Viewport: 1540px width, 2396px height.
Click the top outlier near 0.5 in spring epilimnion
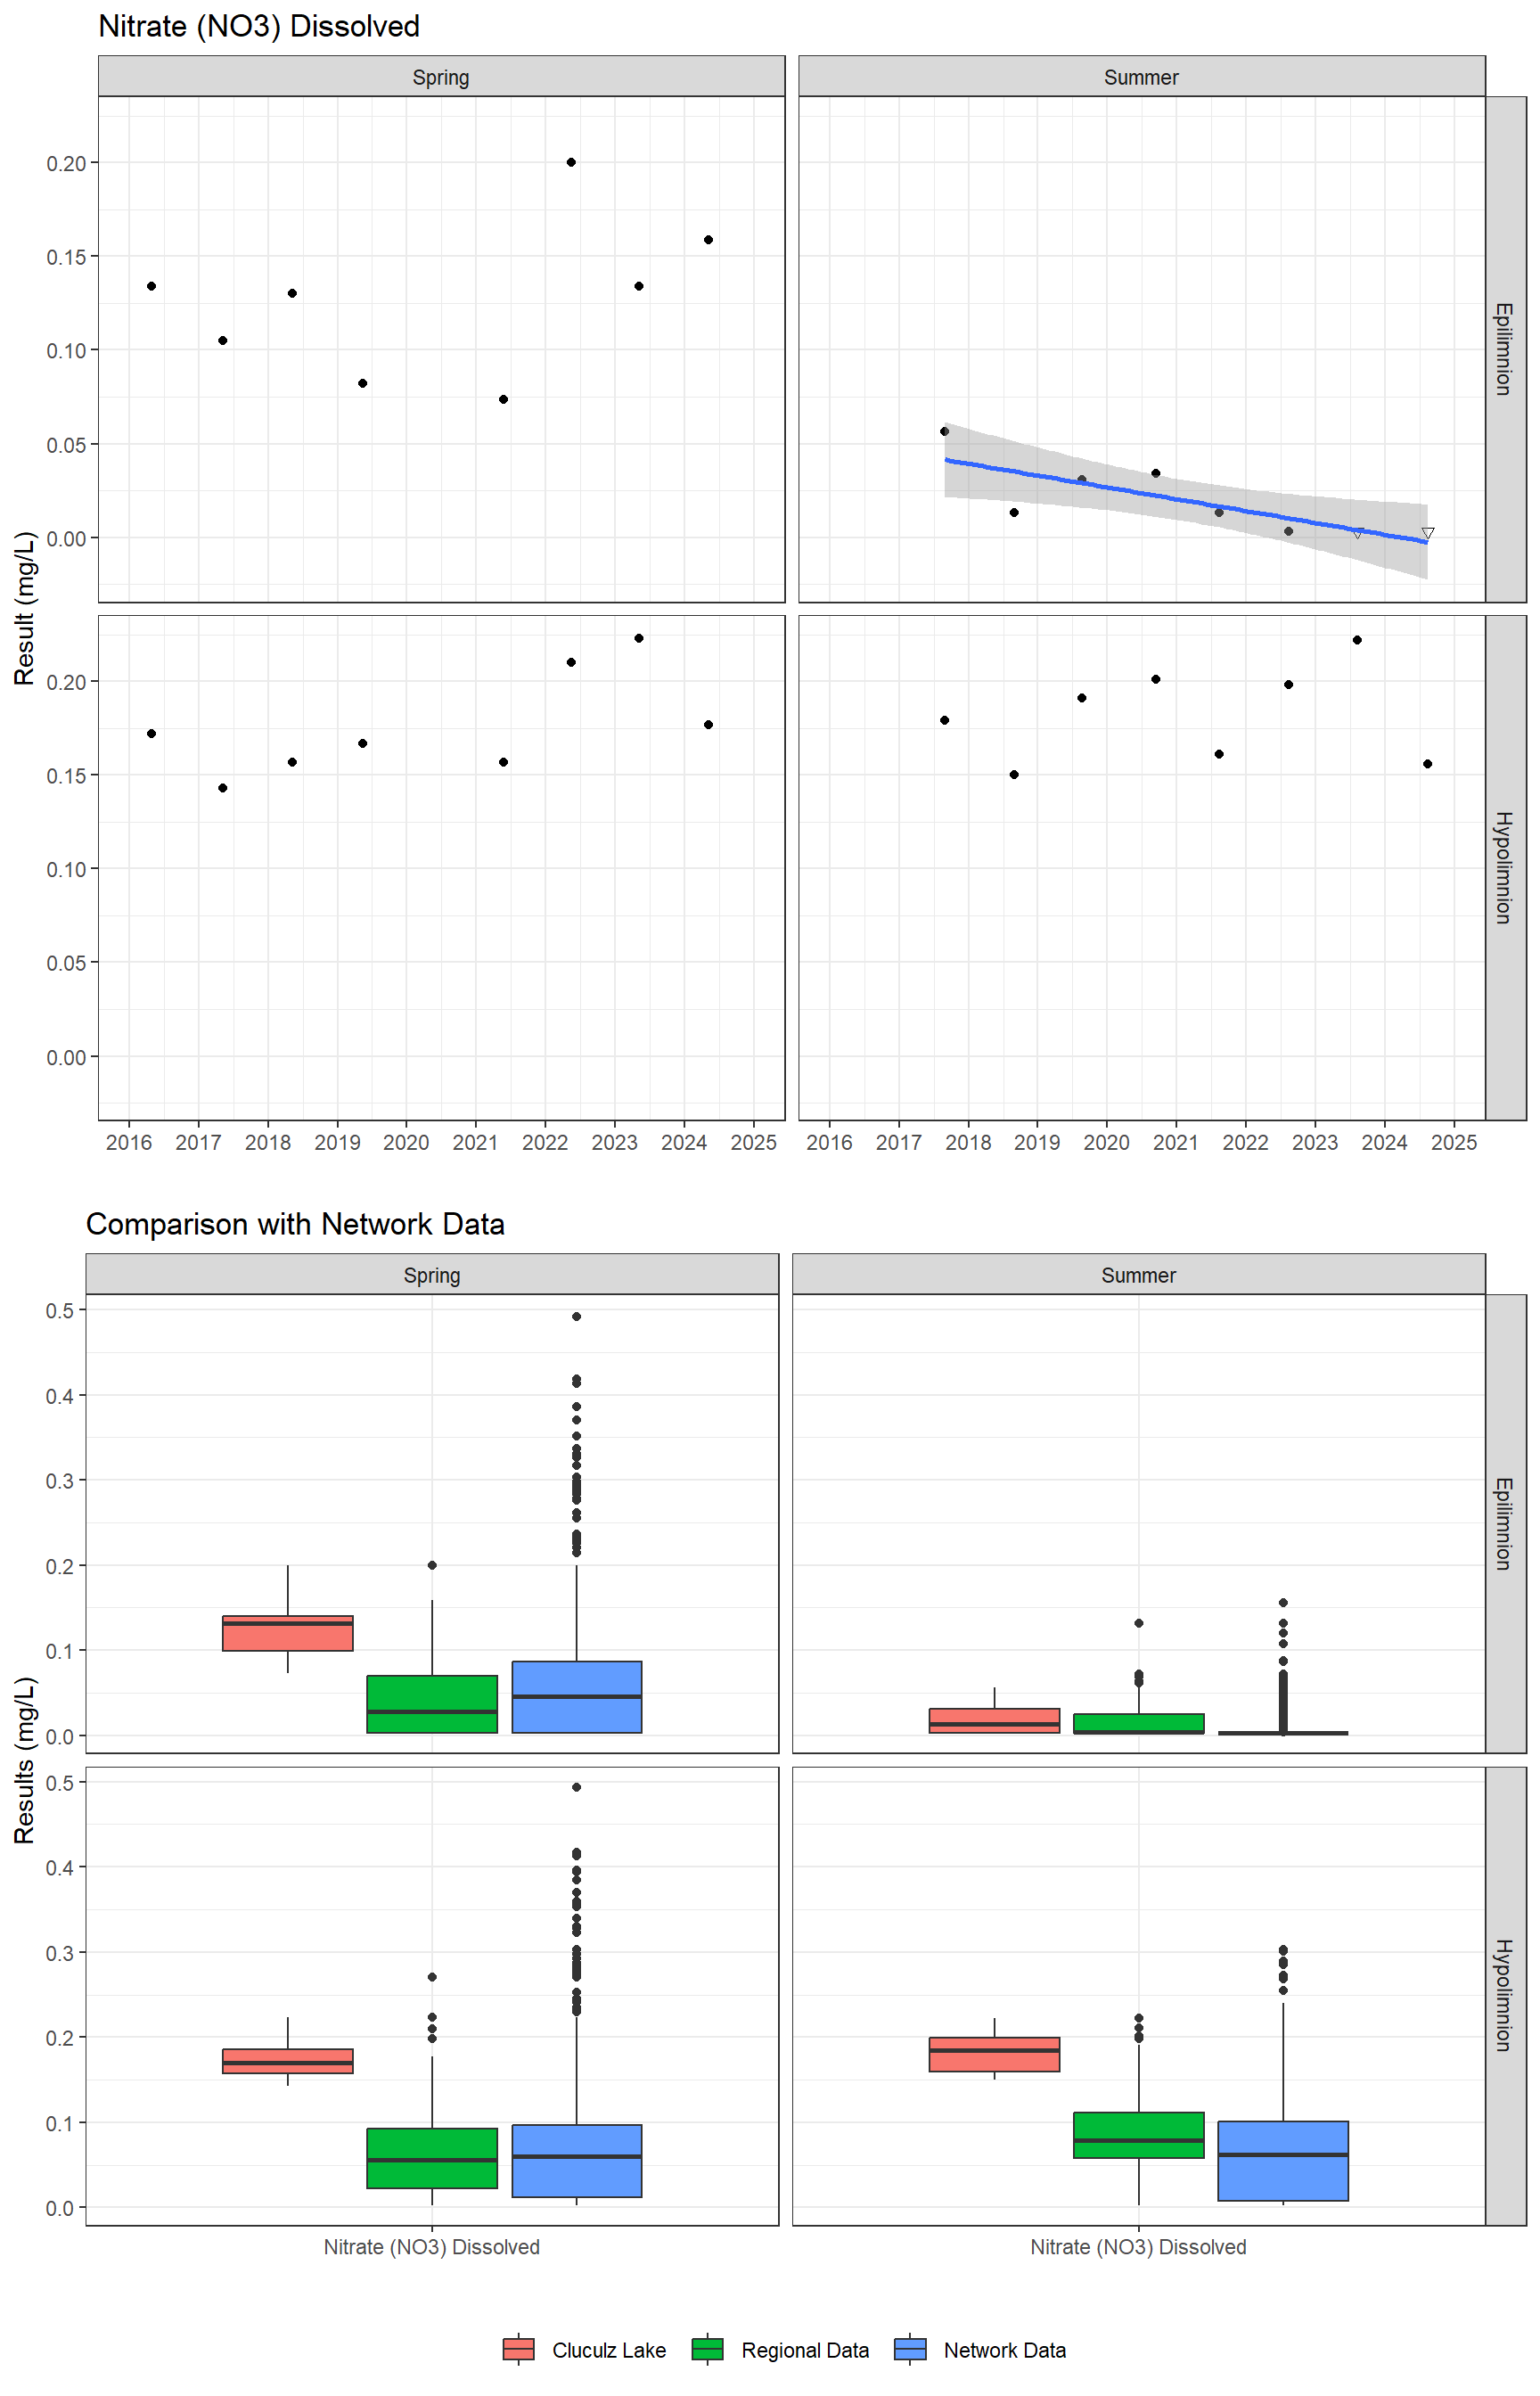[577, 1316]
